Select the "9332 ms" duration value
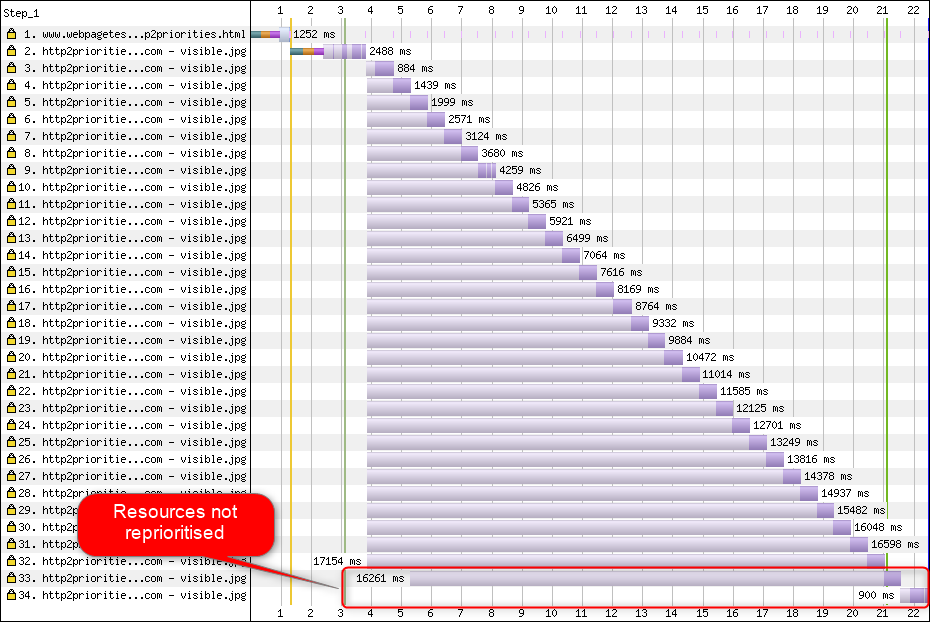Screen dimensions: 930x622 (x=673, y=323)
